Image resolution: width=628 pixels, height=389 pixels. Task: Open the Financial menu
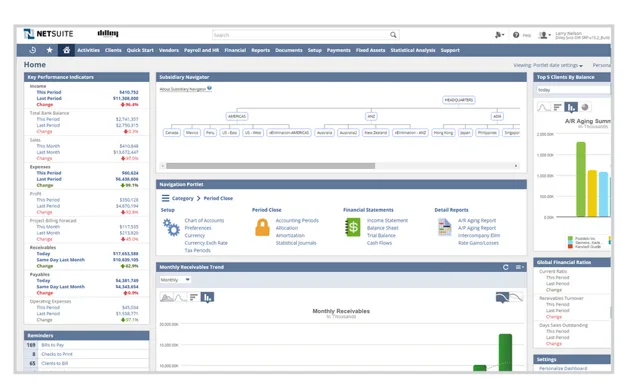point(235,50)
